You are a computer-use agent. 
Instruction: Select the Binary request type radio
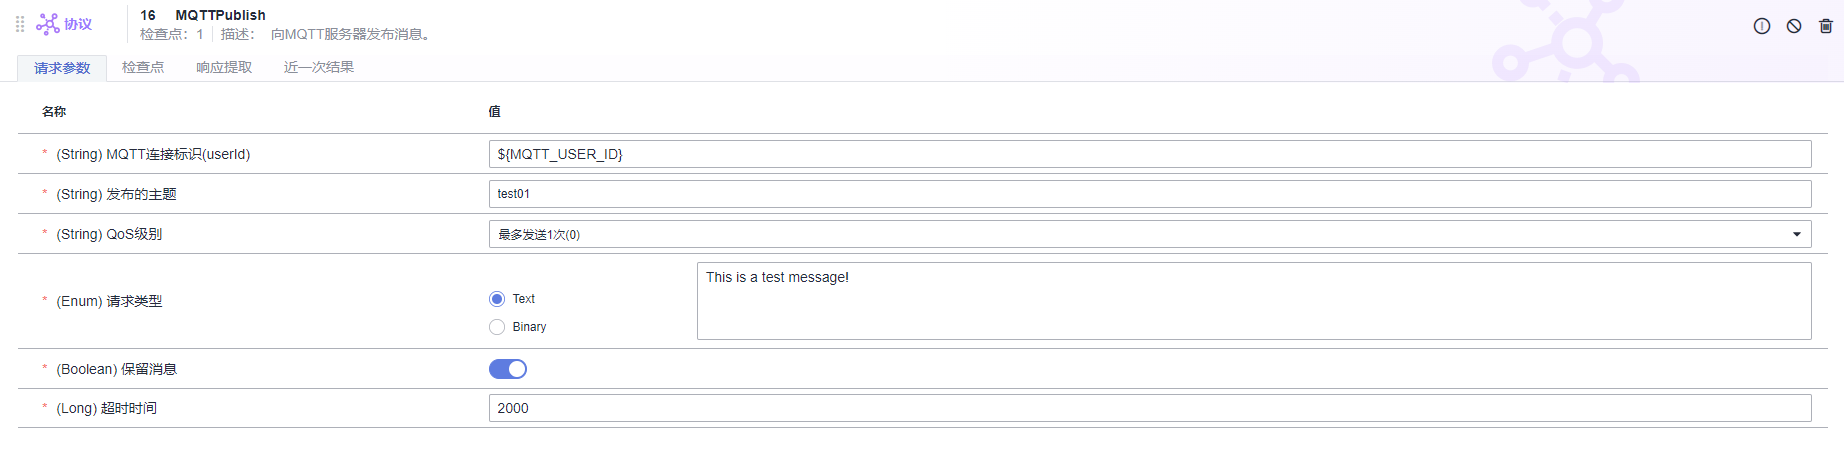(497, 327)
